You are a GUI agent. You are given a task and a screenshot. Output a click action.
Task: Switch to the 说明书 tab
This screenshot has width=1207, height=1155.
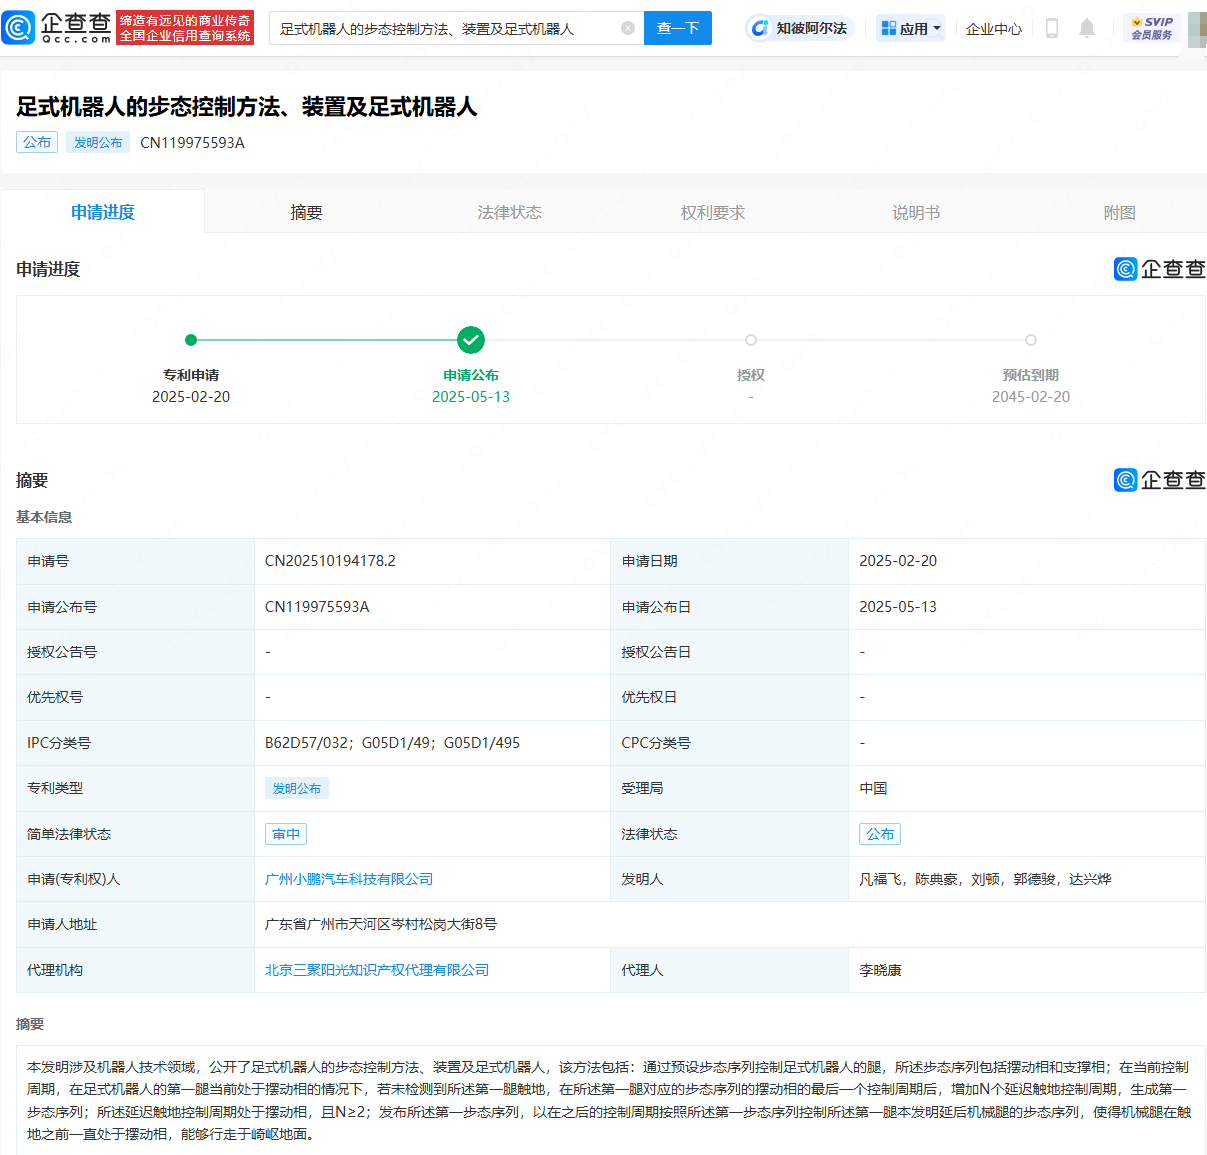tap(916, 212)
